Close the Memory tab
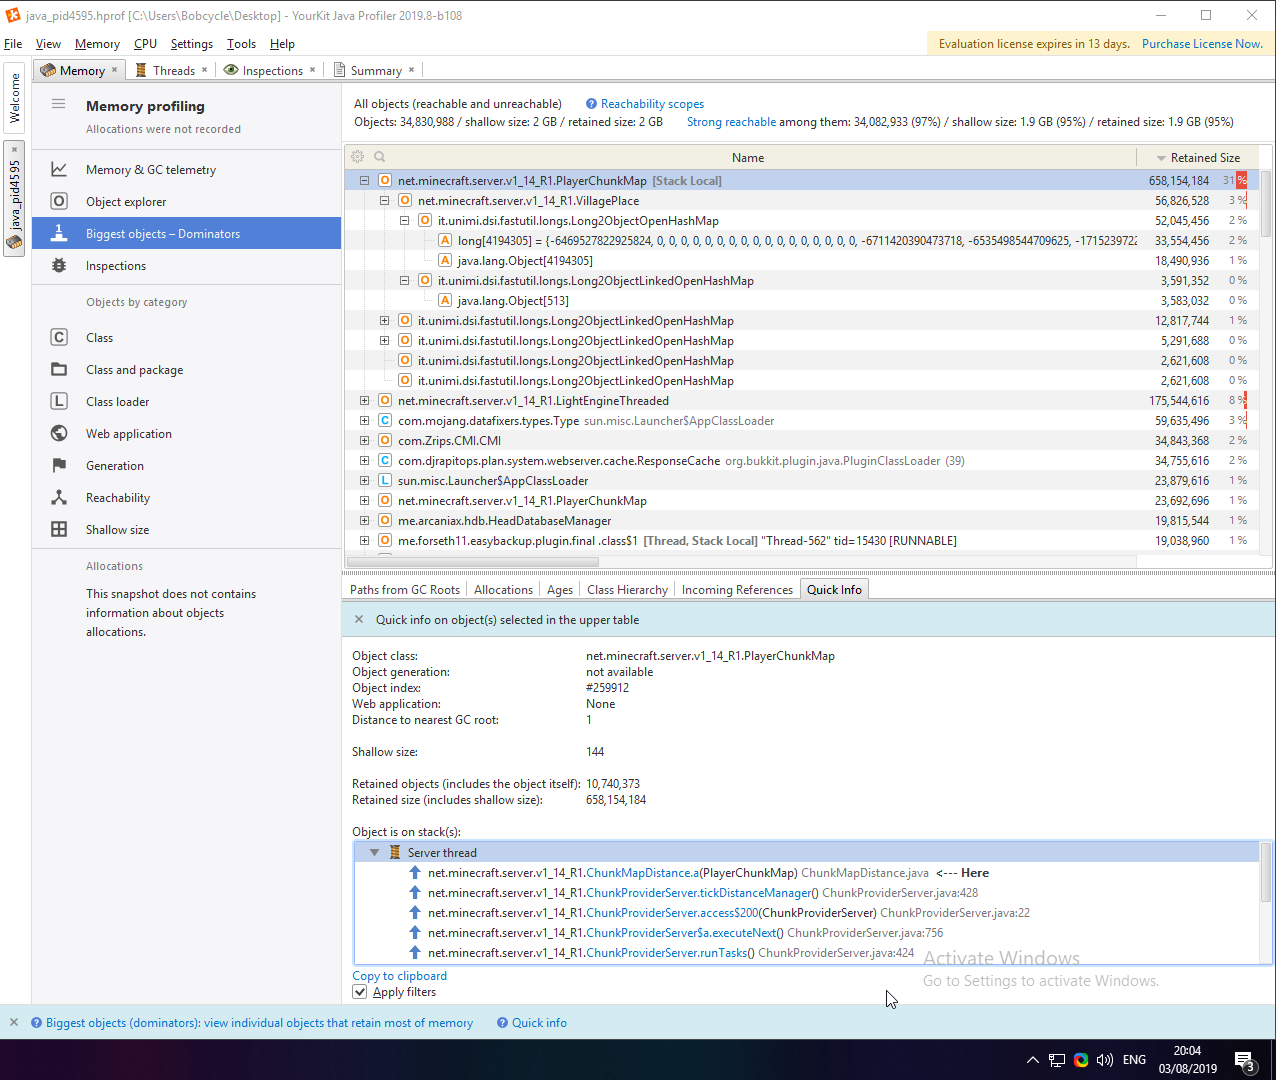Viewport: 1276px width, 1080px height. click(115, 70)
